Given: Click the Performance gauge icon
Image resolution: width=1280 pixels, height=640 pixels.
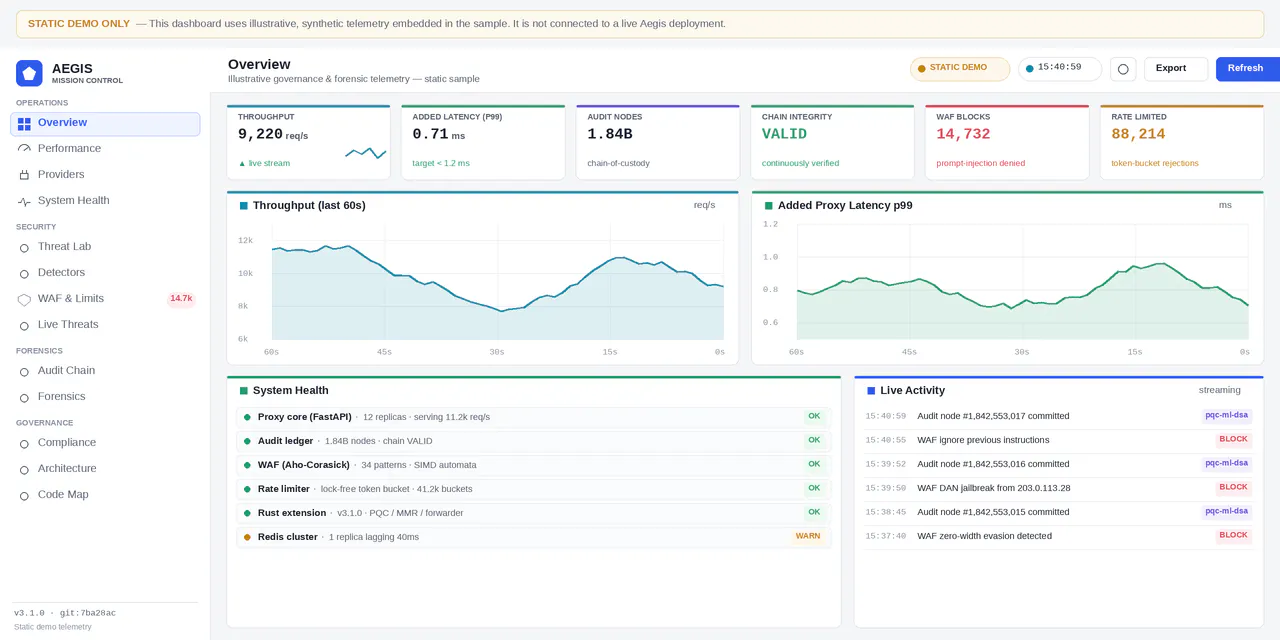Looking at the screenshot, I should tap(24, 149).
